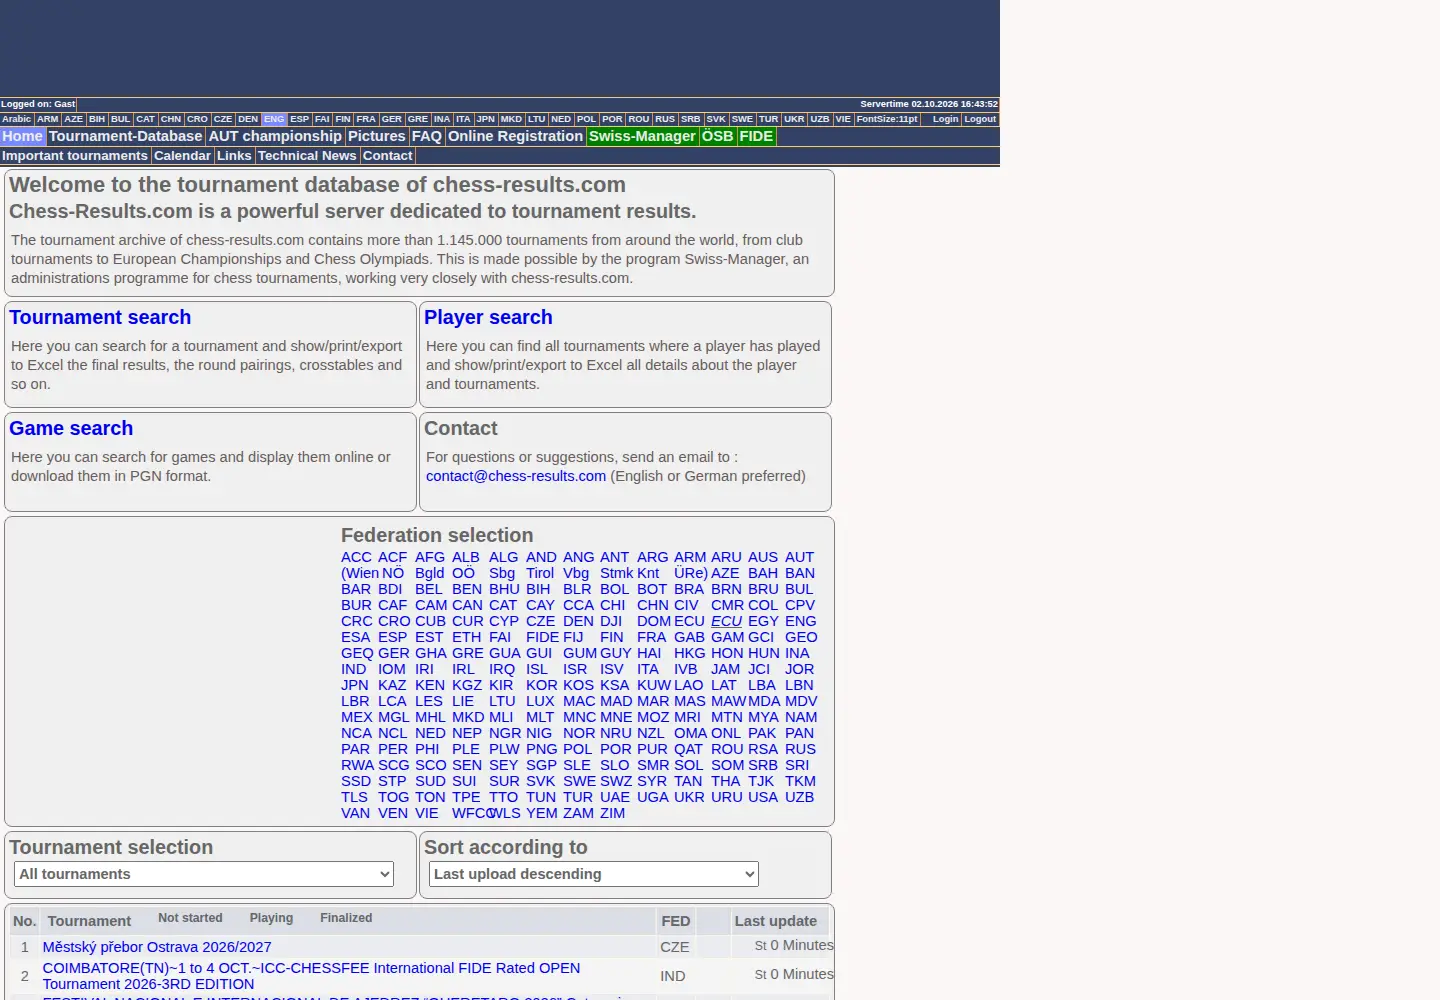Open the Pictures menu item
Viewport: 1440px width, 1000px height.
coord(377,136)
